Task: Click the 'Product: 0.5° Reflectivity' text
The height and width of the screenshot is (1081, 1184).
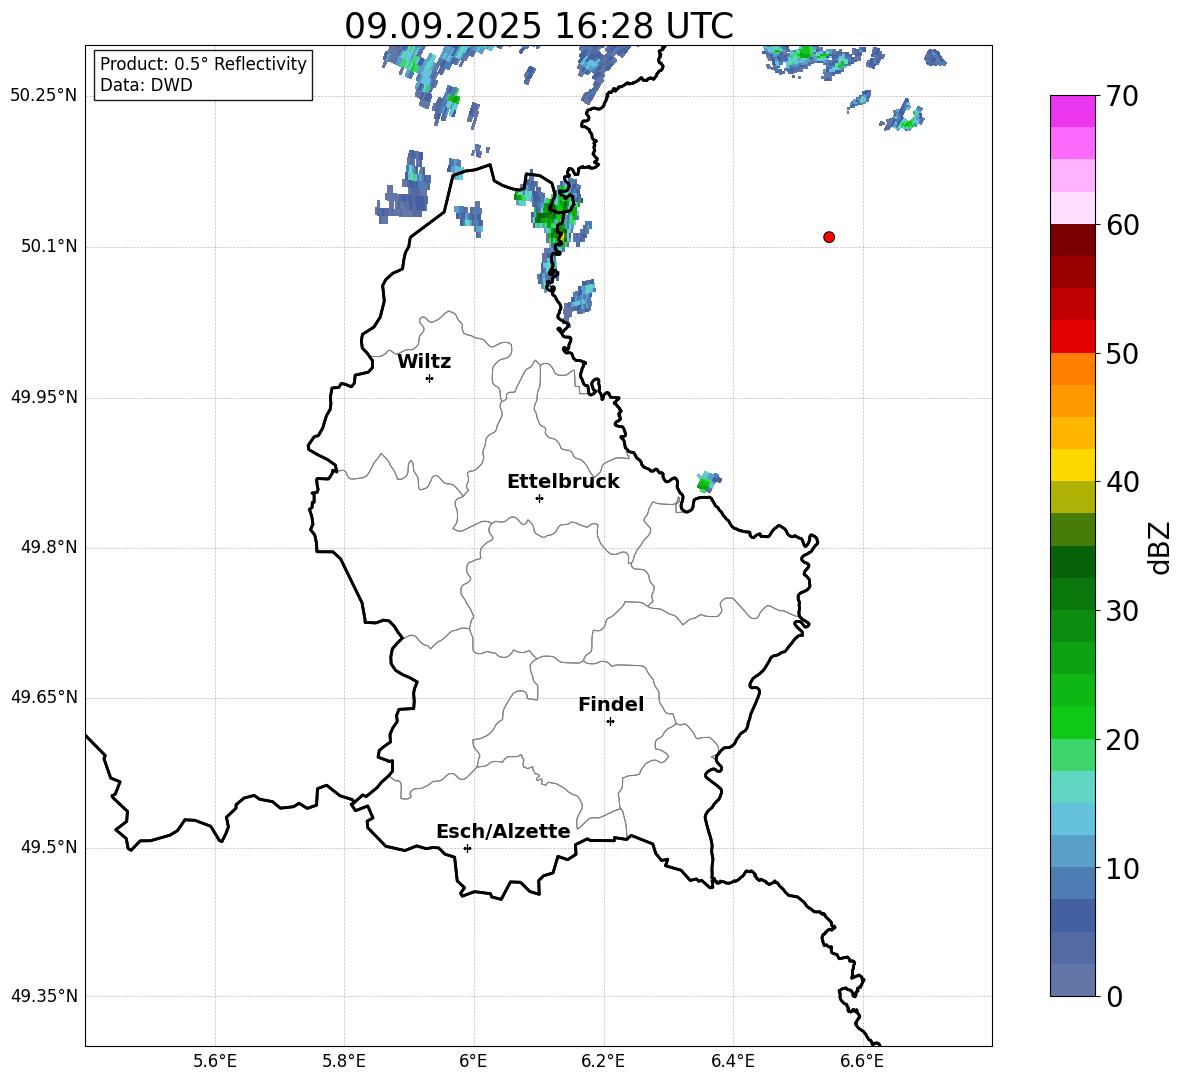Action: click(203, 64)
